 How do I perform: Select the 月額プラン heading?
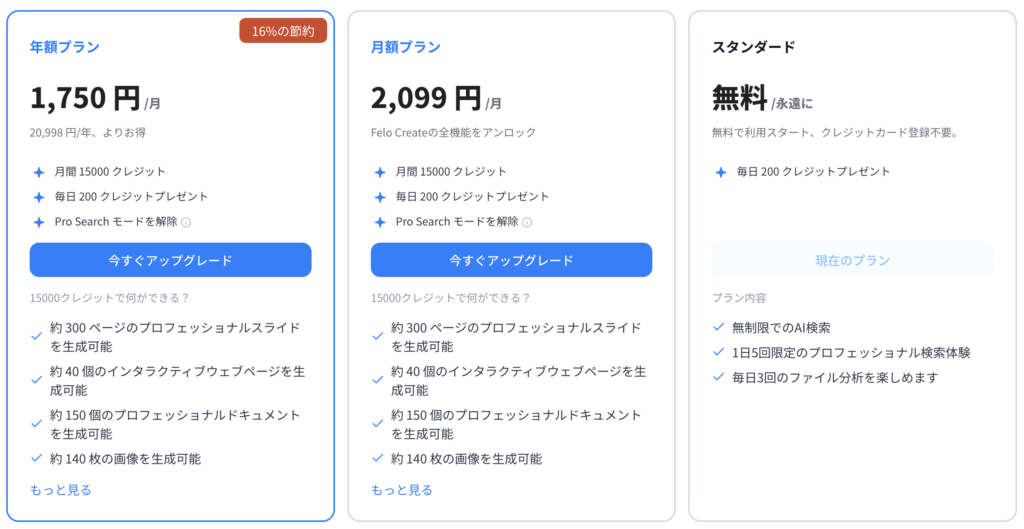pyautogui.click(x=406, y=47)
